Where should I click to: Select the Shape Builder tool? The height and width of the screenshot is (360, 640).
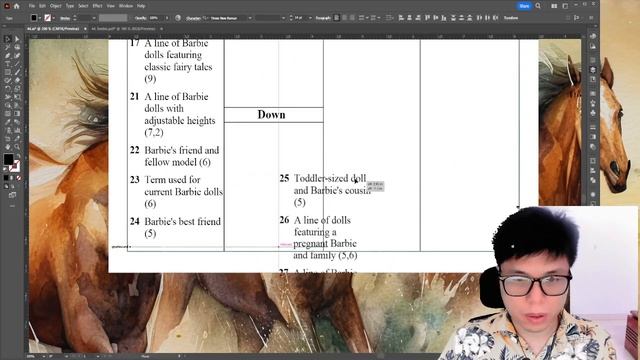(7, 105)
